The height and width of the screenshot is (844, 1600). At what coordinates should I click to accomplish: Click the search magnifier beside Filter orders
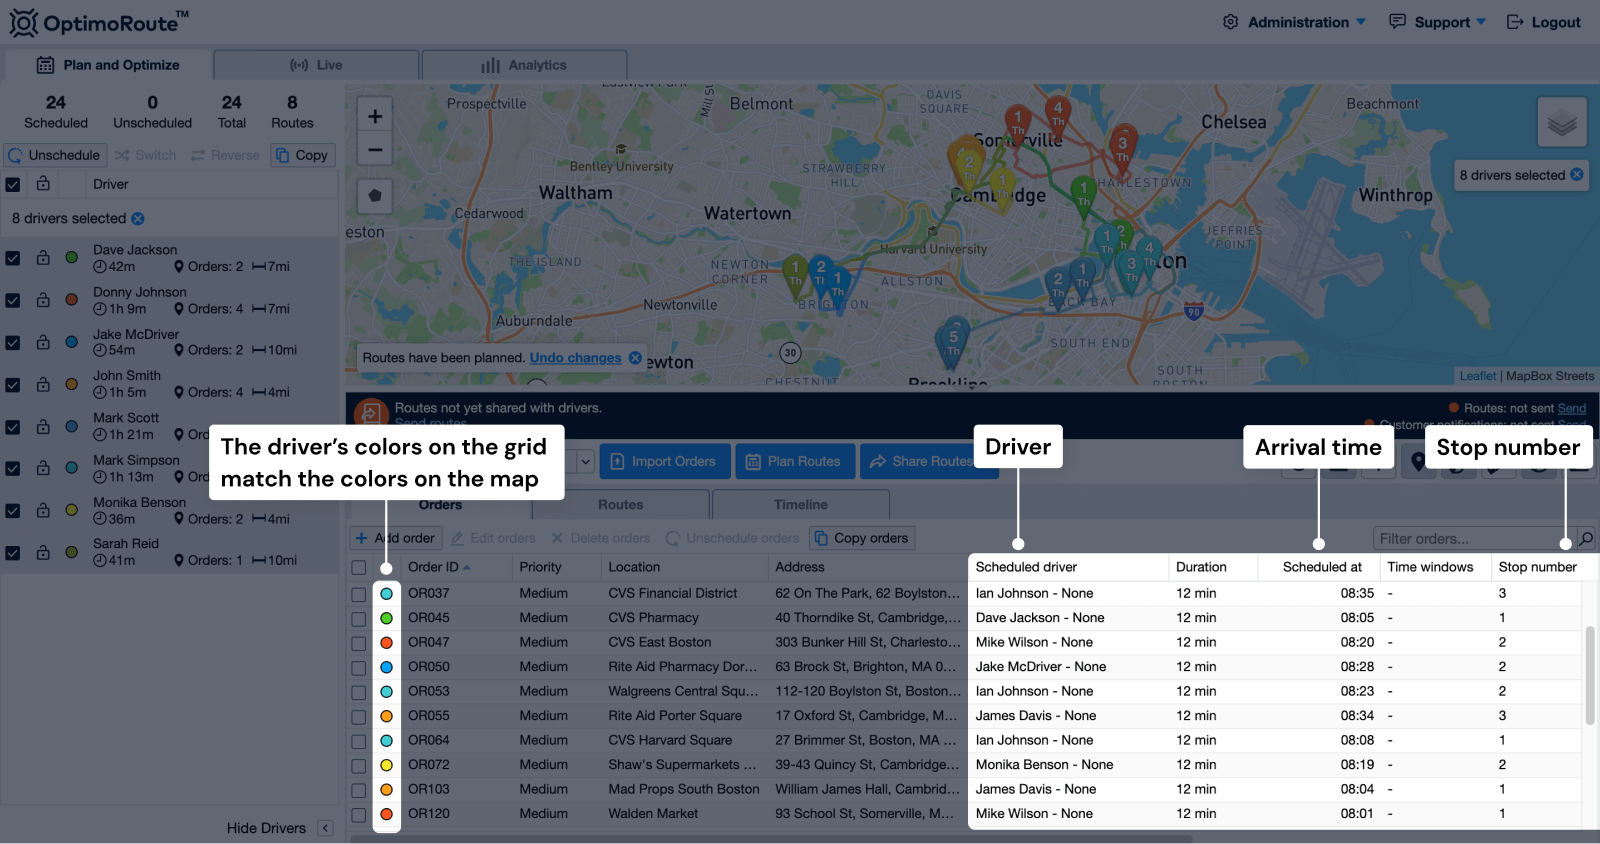point(1586,539)
